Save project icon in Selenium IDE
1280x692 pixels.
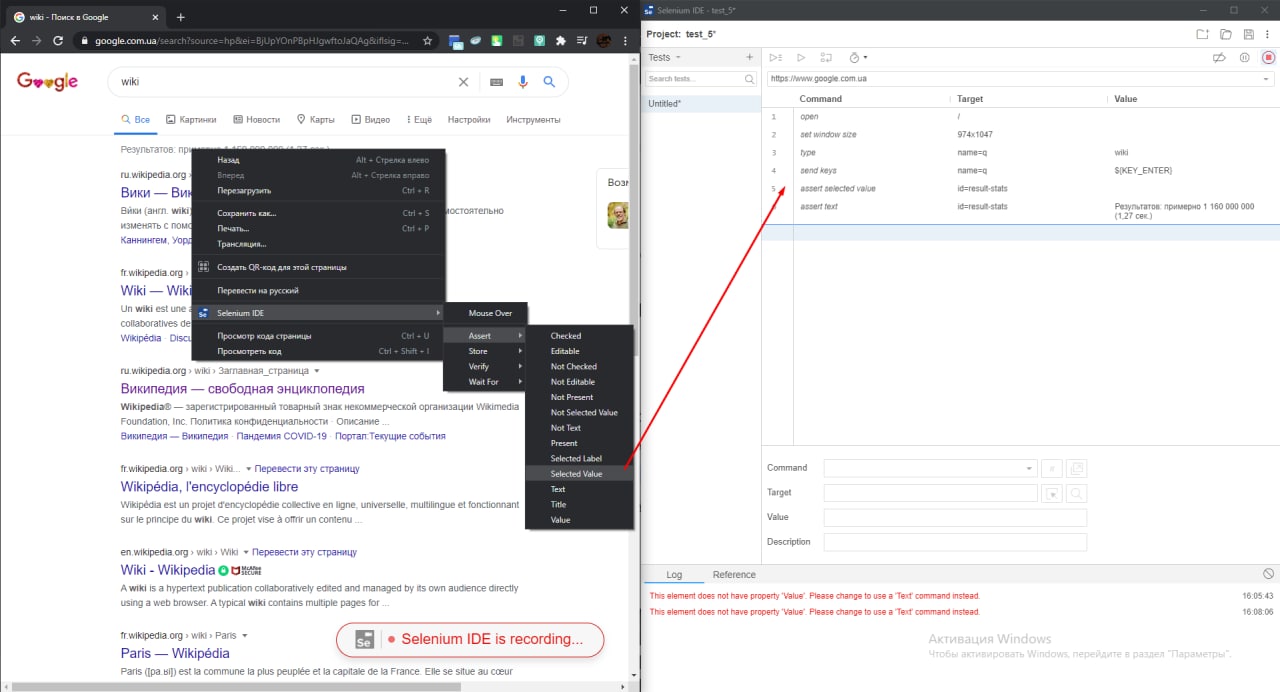[1247, 34]
